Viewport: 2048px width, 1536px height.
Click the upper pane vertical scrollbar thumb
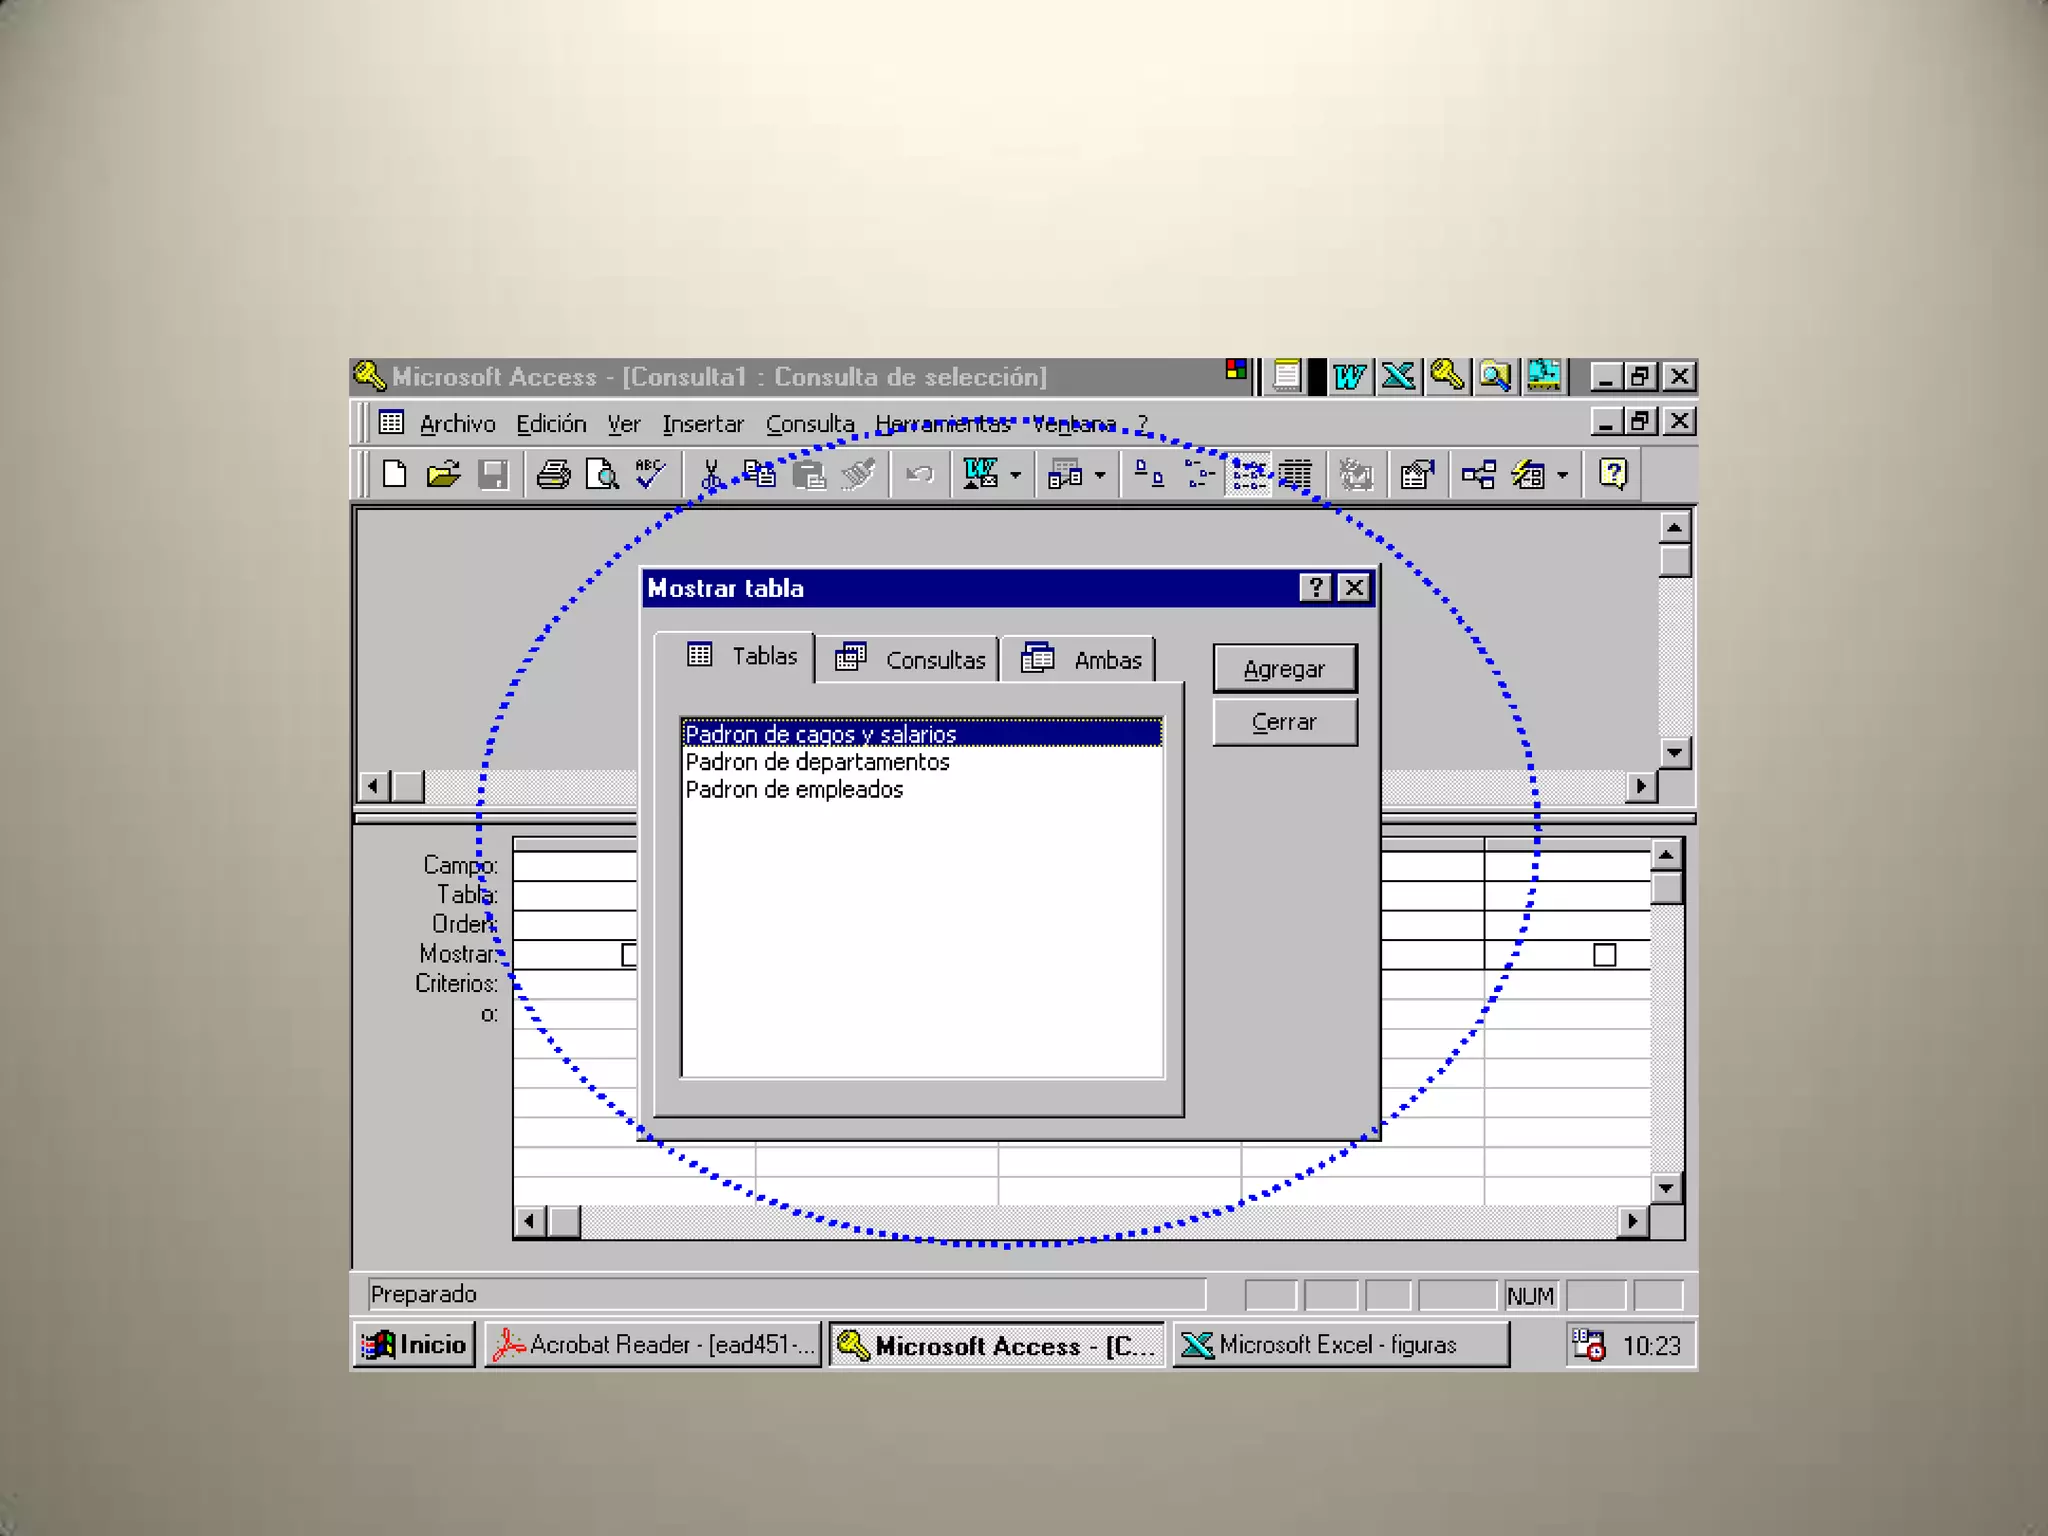1675,560
